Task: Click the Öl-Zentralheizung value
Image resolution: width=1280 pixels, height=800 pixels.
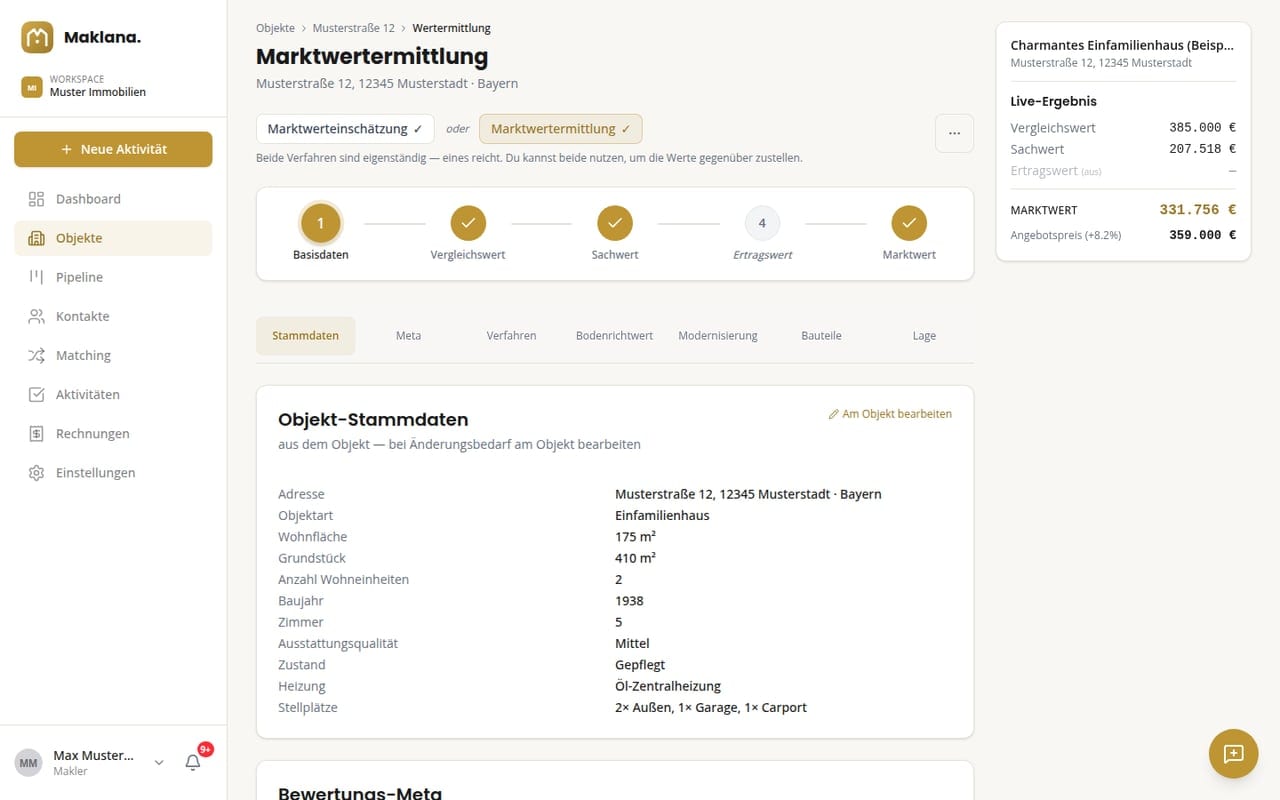Action: tap(668, 686)
